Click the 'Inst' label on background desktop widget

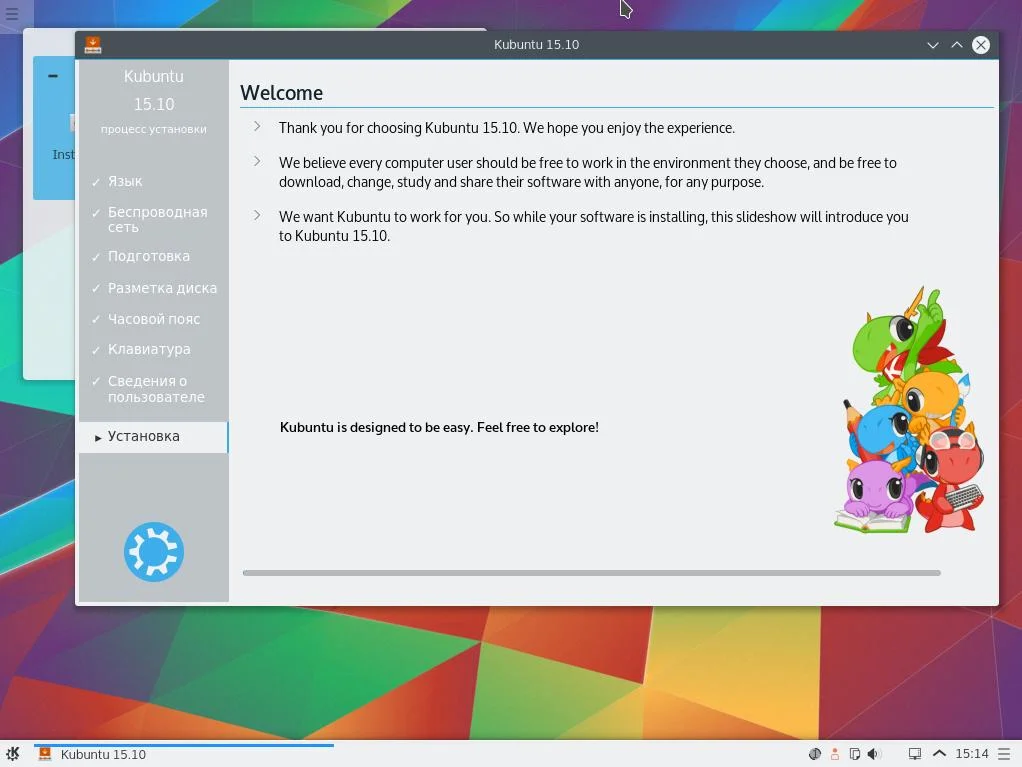tap(63, 154)
